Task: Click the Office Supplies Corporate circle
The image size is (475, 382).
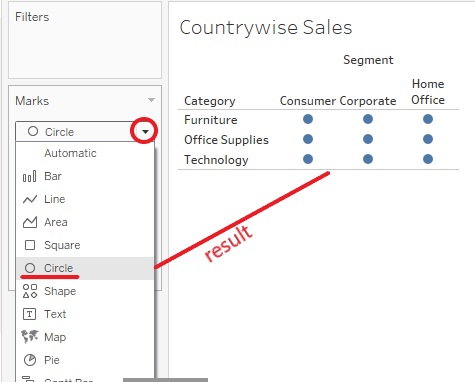Action: click(368, 139)
